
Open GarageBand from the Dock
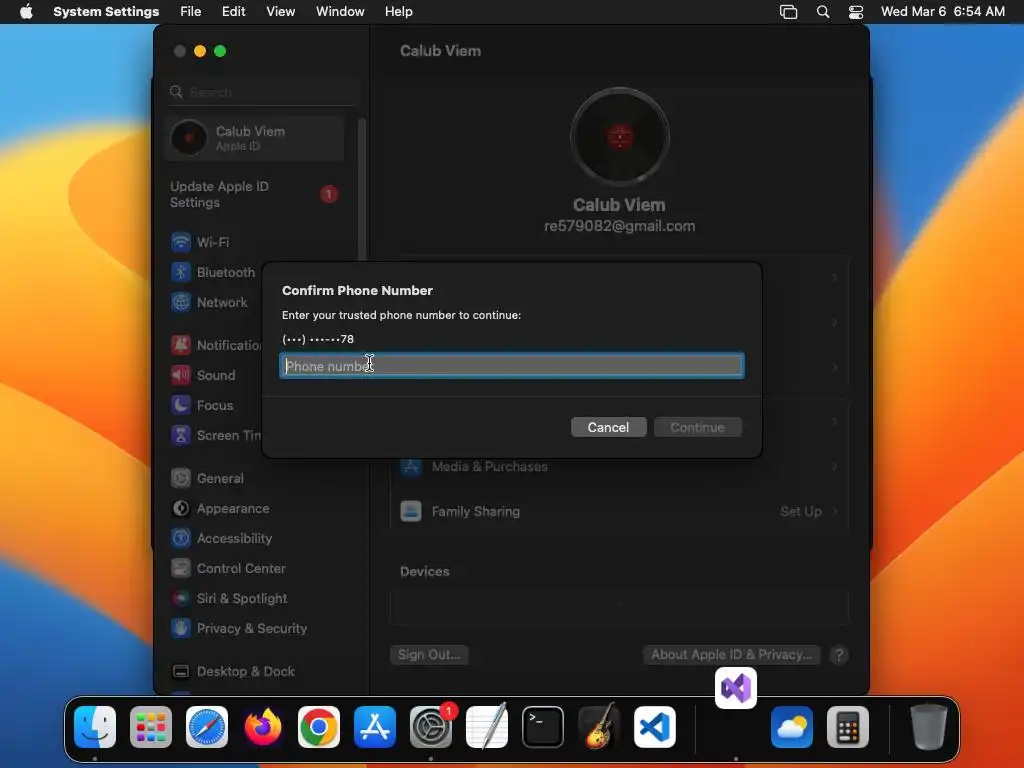599,727
